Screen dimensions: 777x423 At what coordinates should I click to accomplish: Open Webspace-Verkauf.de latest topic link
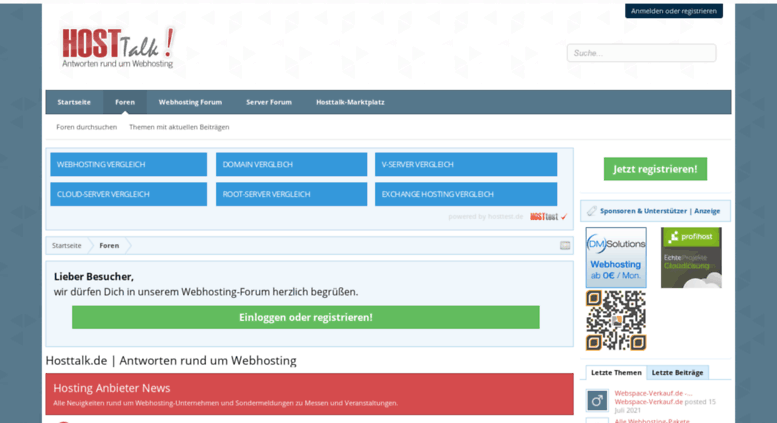point(653,393)
